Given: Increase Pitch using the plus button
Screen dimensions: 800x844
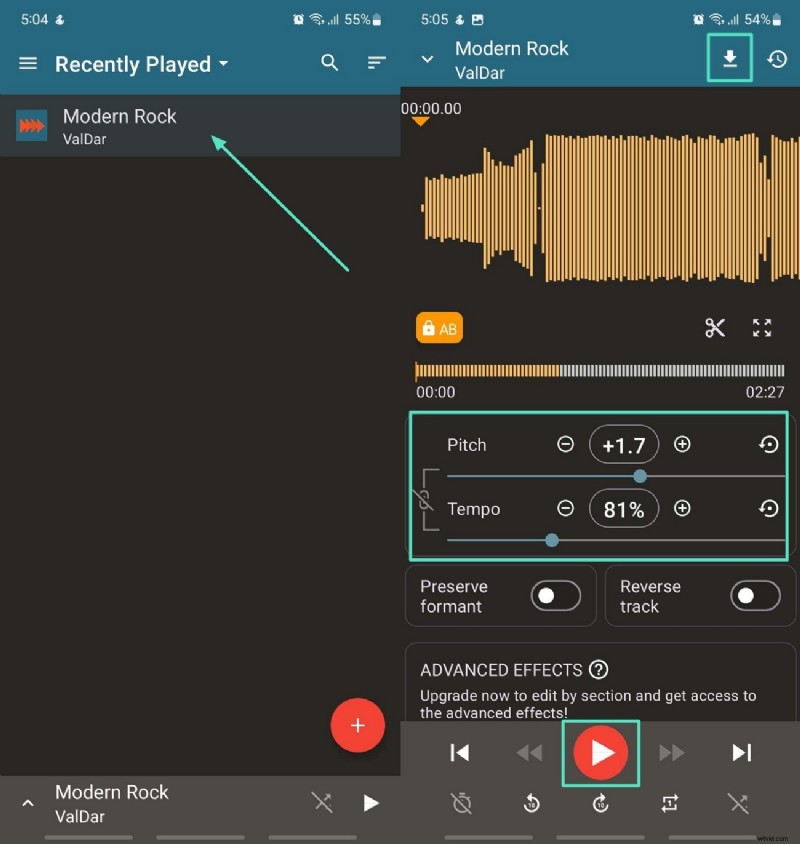Looking at the screenshot, I should click(681, 445).
